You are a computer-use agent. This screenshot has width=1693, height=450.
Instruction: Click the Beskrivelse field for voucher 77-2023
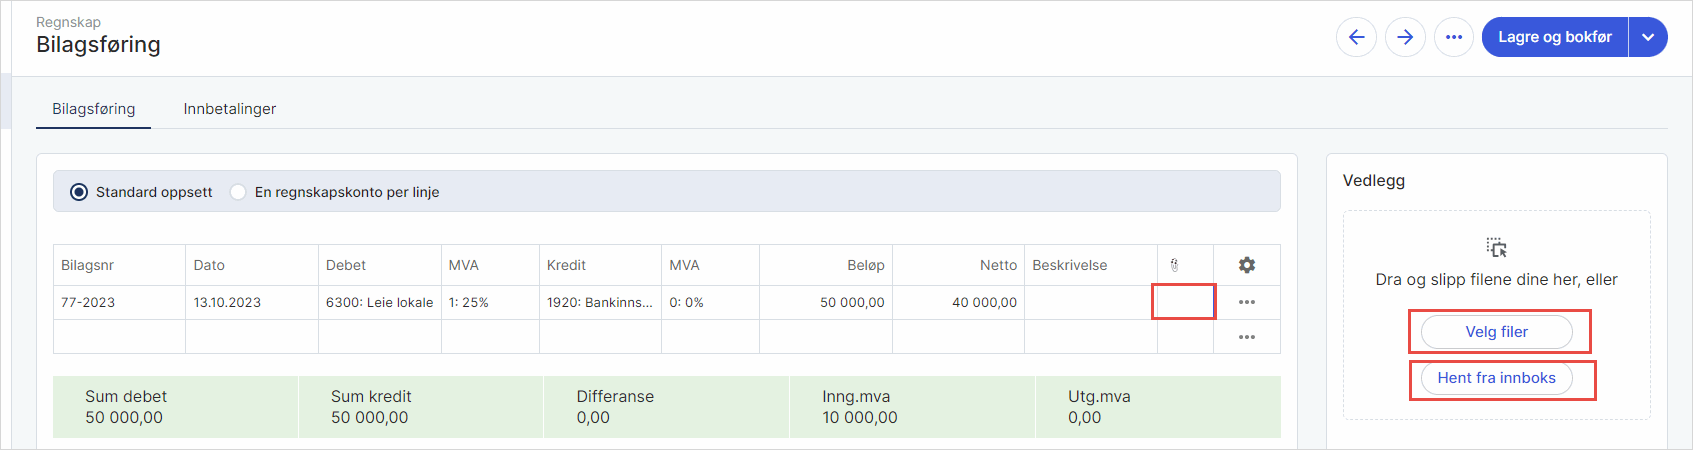1090,302
